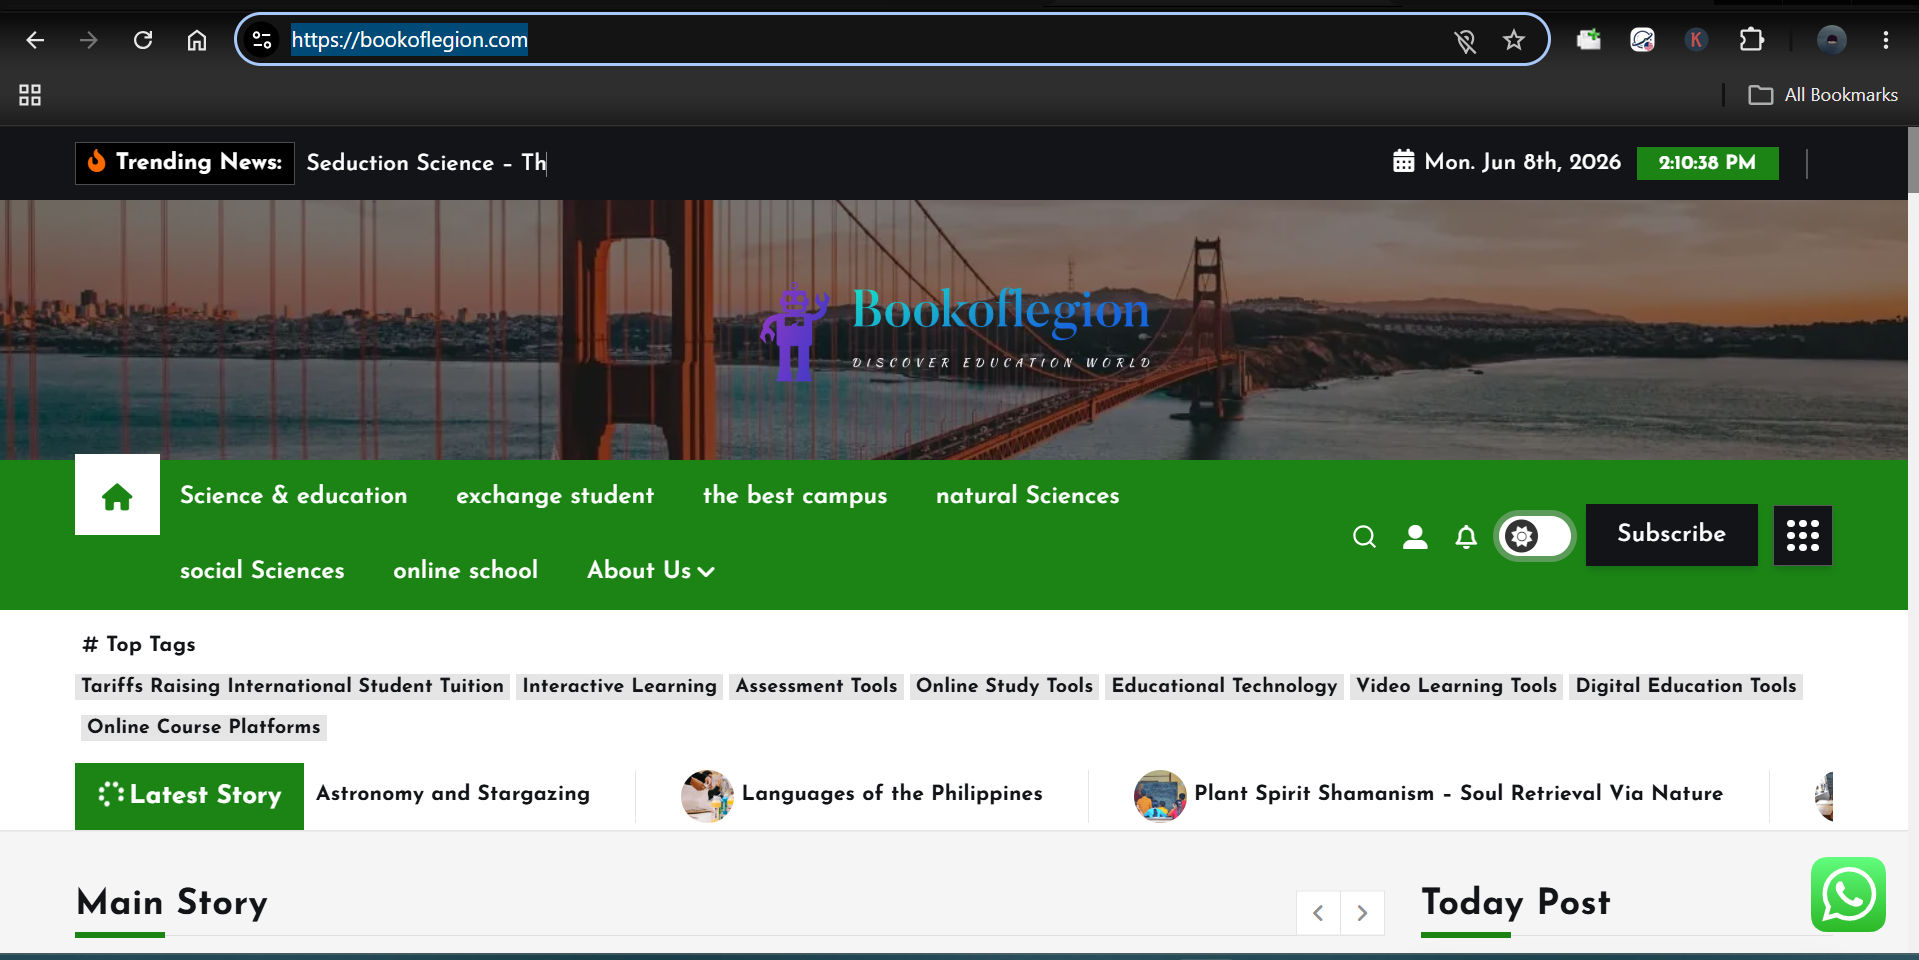
Task: Toggle the dark mode switch
Action: point(1535,536)
